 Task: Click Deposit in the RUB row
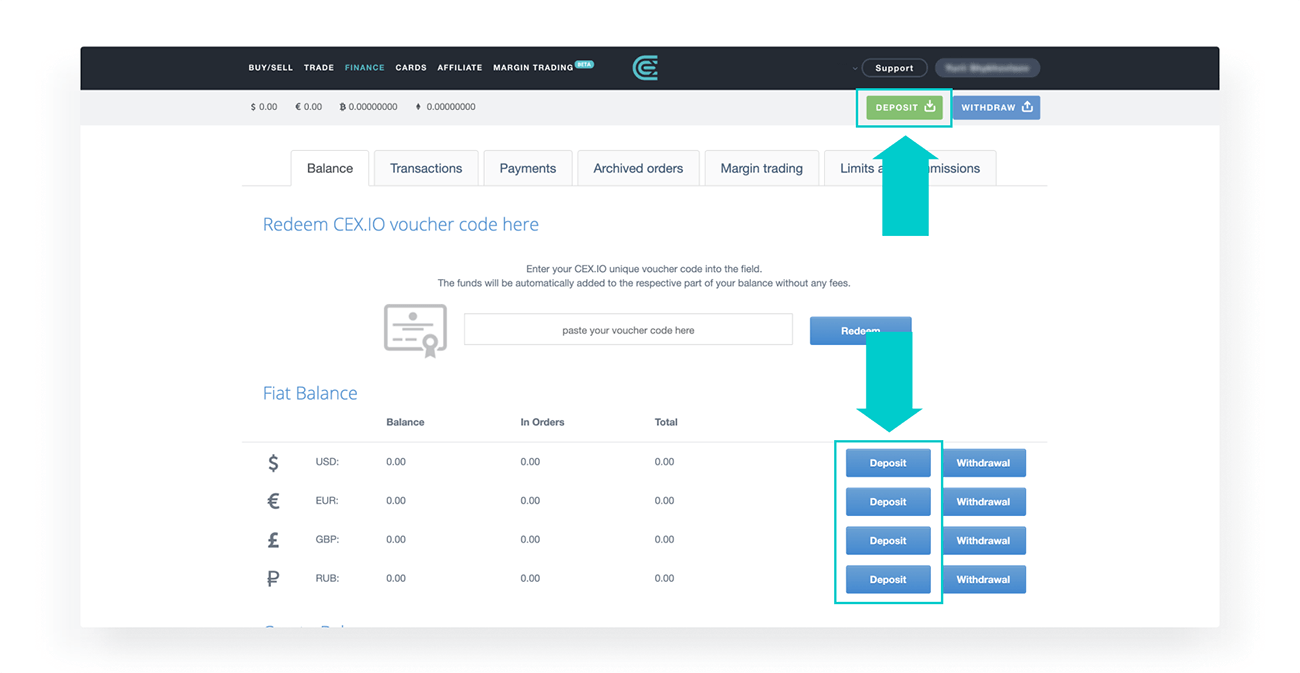[x=888, y=579]
